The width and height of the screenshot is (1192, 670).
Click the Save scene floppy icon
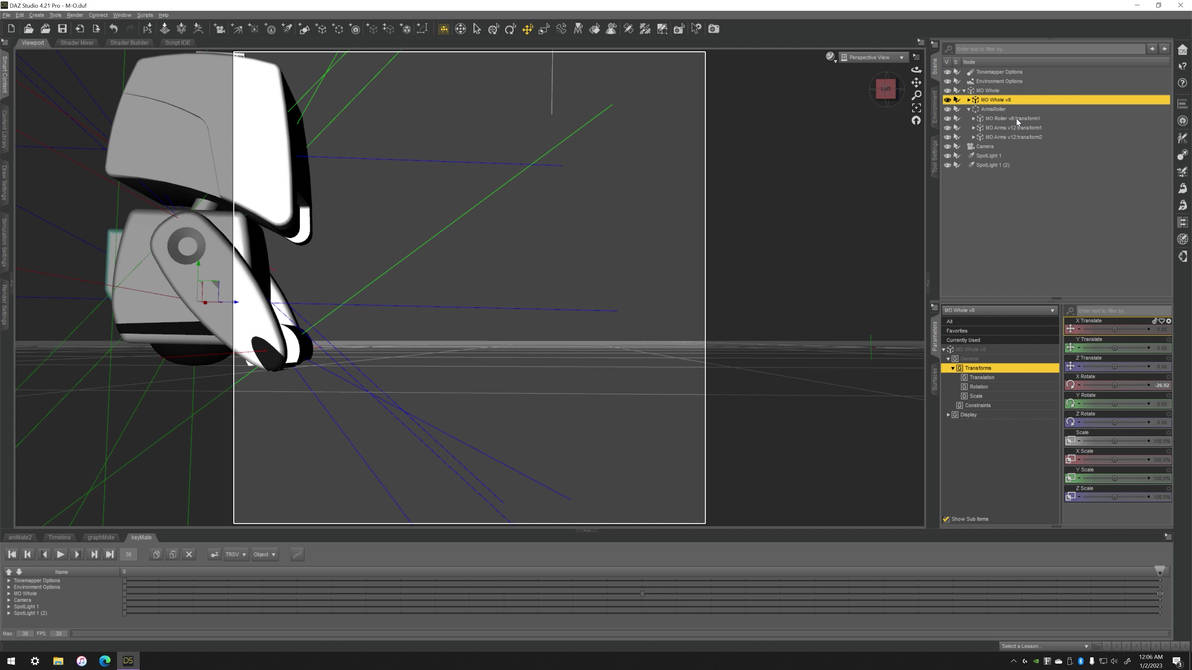(x=62, y=29)
